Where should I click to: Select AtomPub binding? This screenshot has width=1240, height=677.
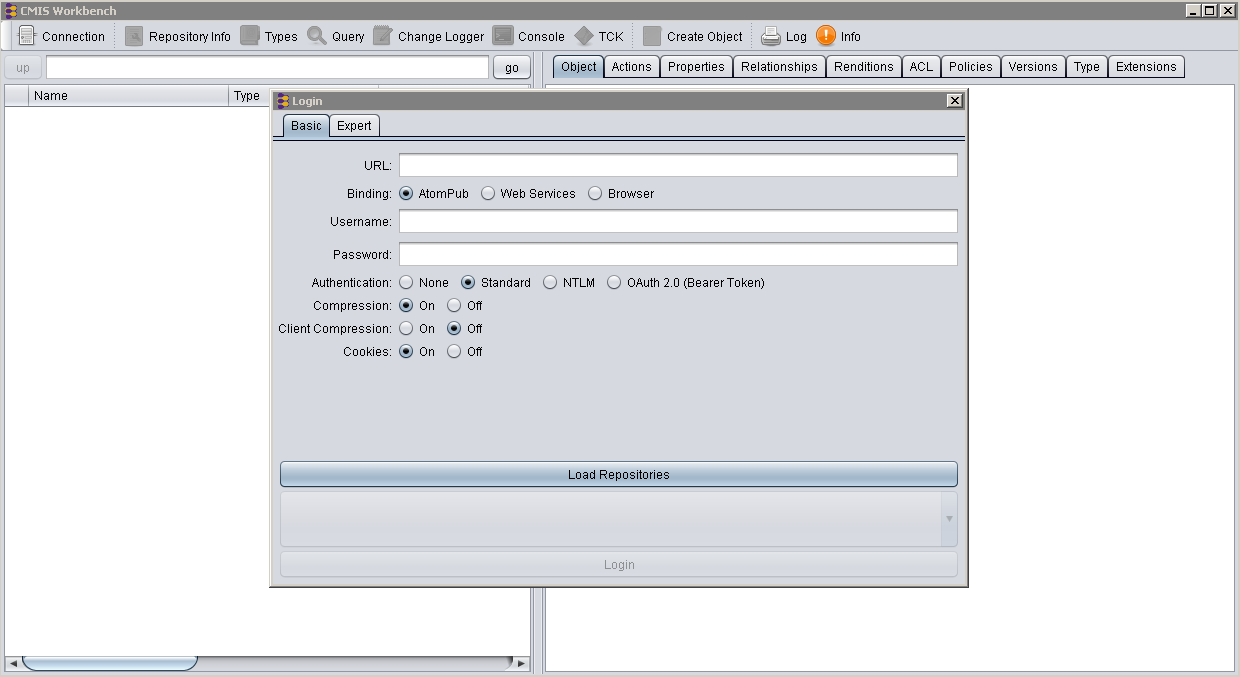point(406,194)
